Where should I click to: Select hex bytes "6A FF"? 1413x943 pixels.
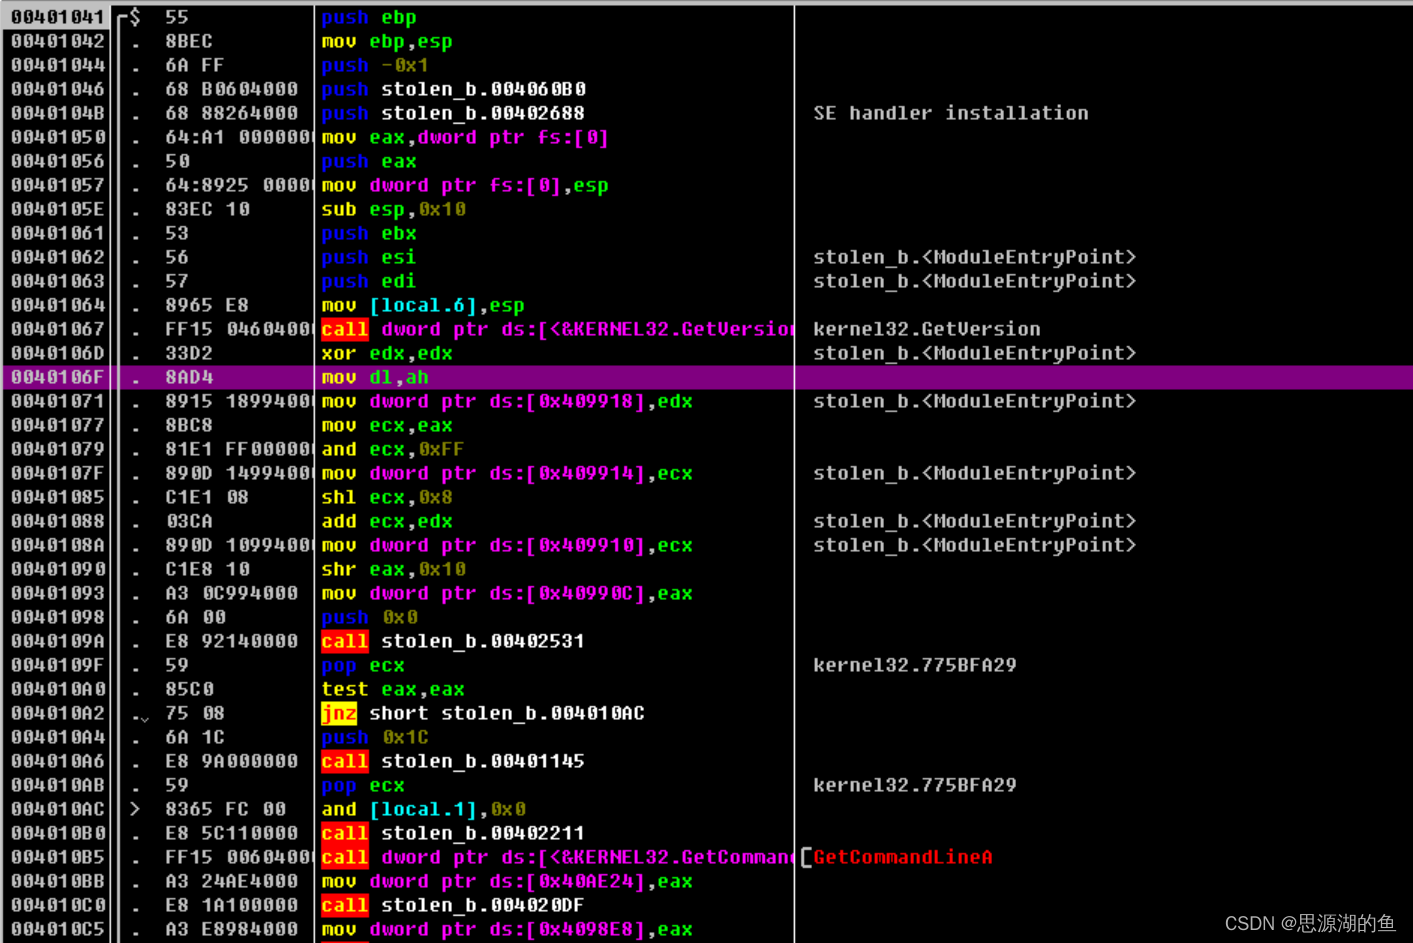point(195,65)
